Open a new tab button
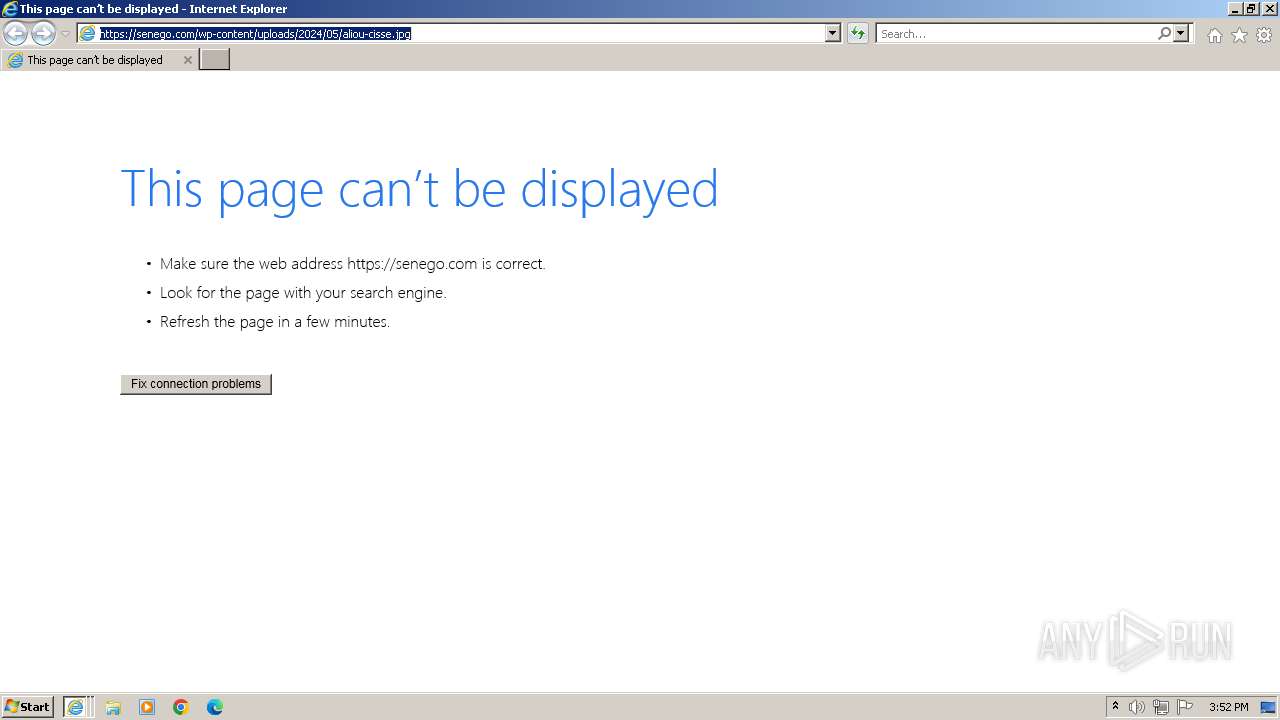This screenshot has width=1280, height=720. [x=214, y=60]
